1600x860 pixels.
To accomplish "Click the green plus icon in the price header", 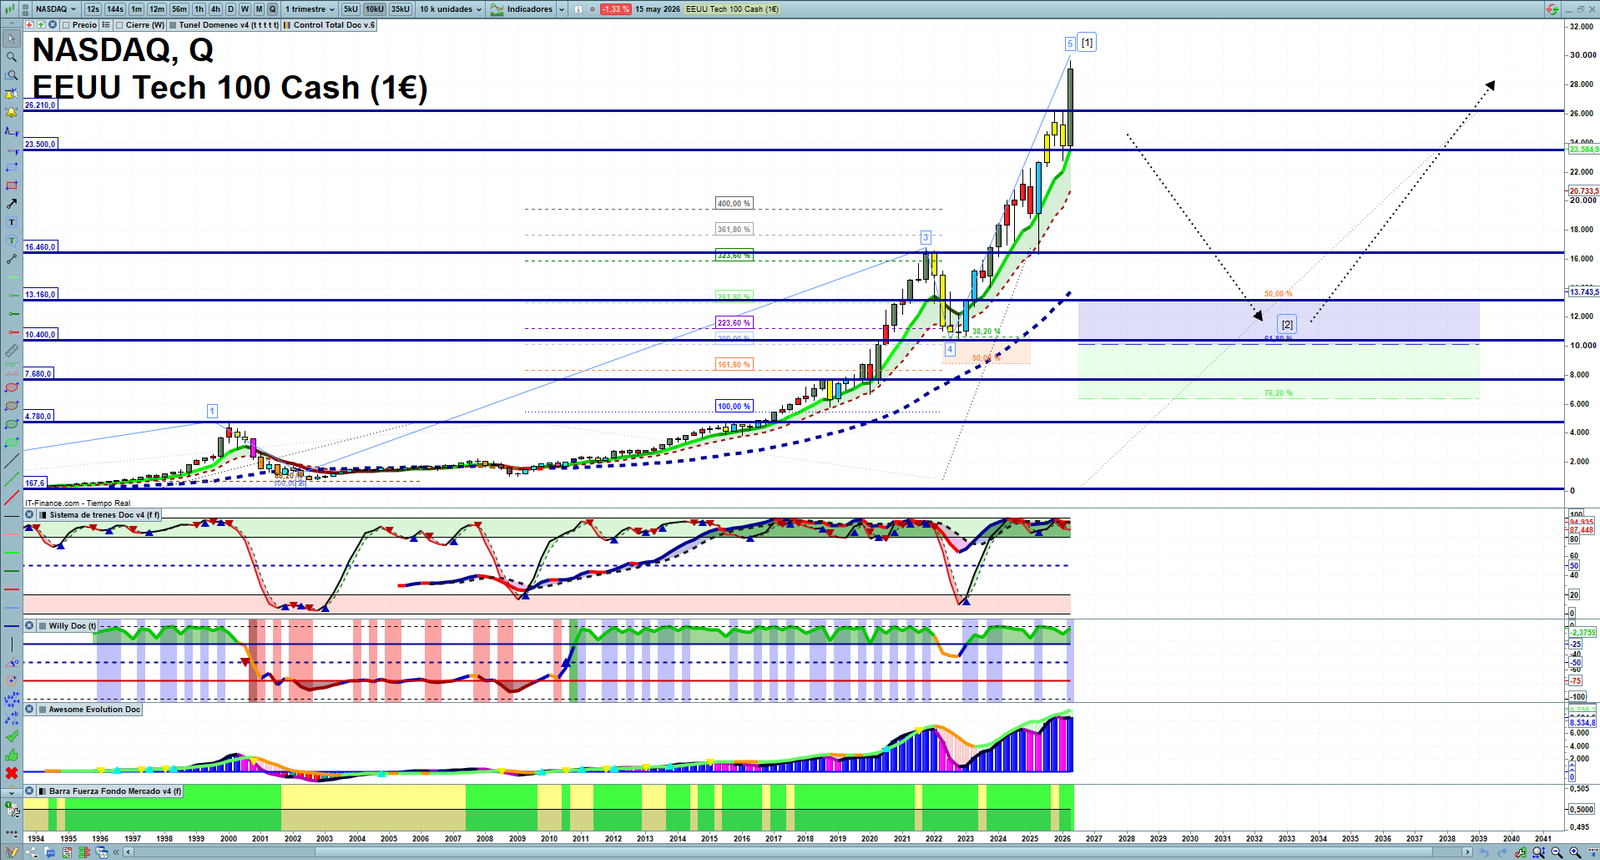I will pyautogui.click(x=41, y=25).
